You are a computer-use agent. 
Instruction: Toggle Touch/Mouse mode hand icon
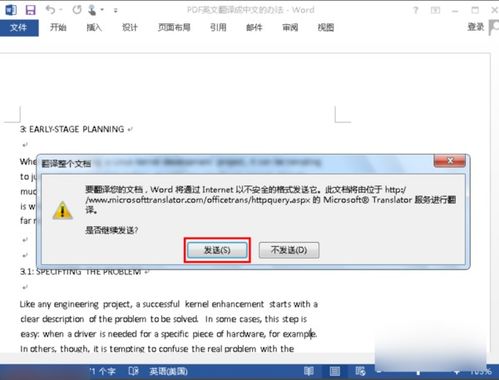pyautogui.click(x=92, y=10)
